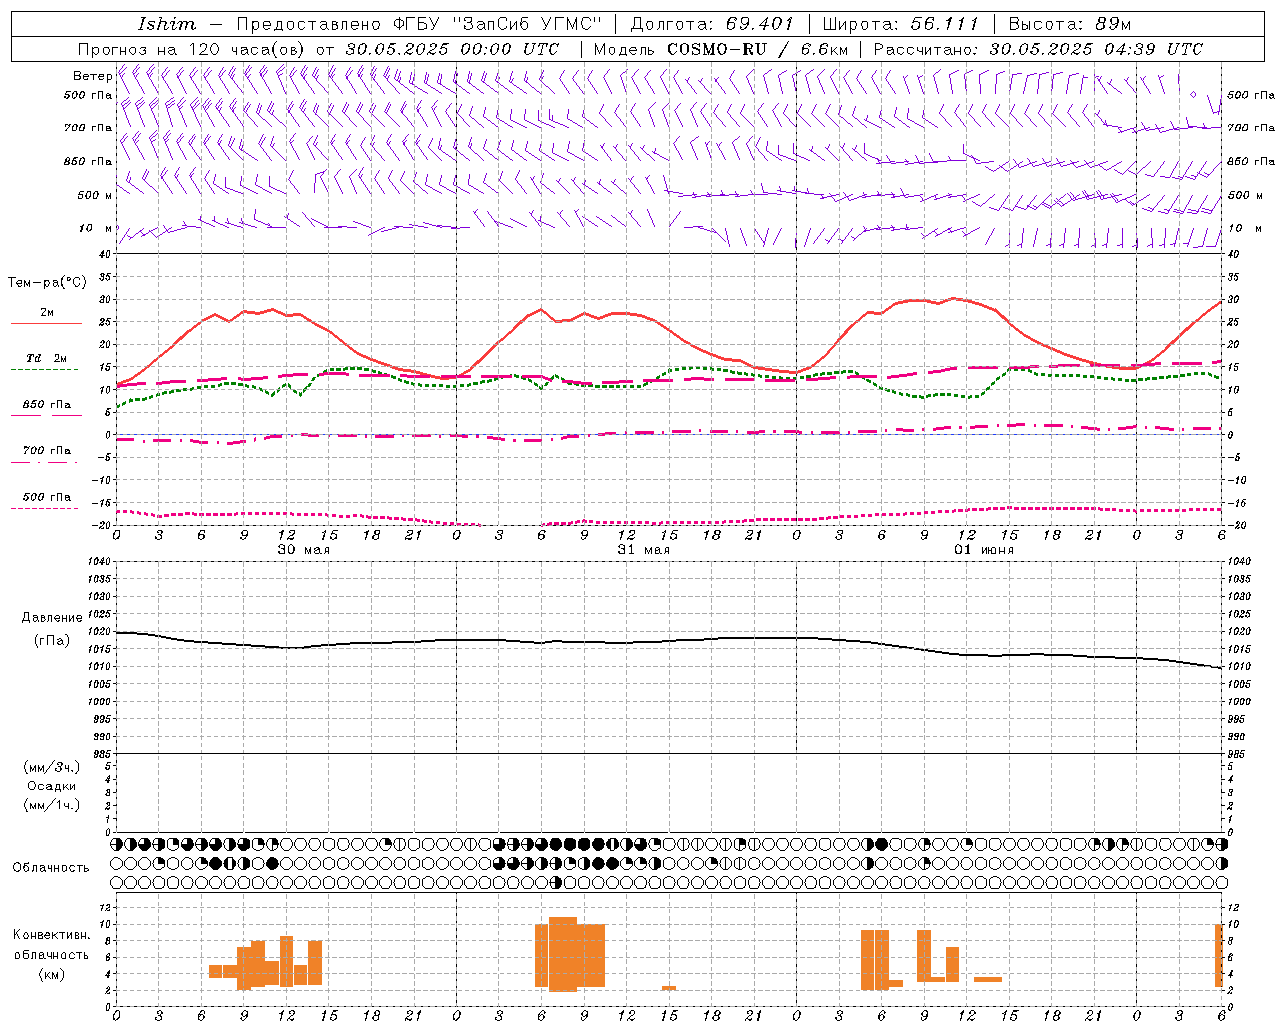Click the "Облачность" cloud cover label
The image size is (1280, 1024).
point(51,867)
